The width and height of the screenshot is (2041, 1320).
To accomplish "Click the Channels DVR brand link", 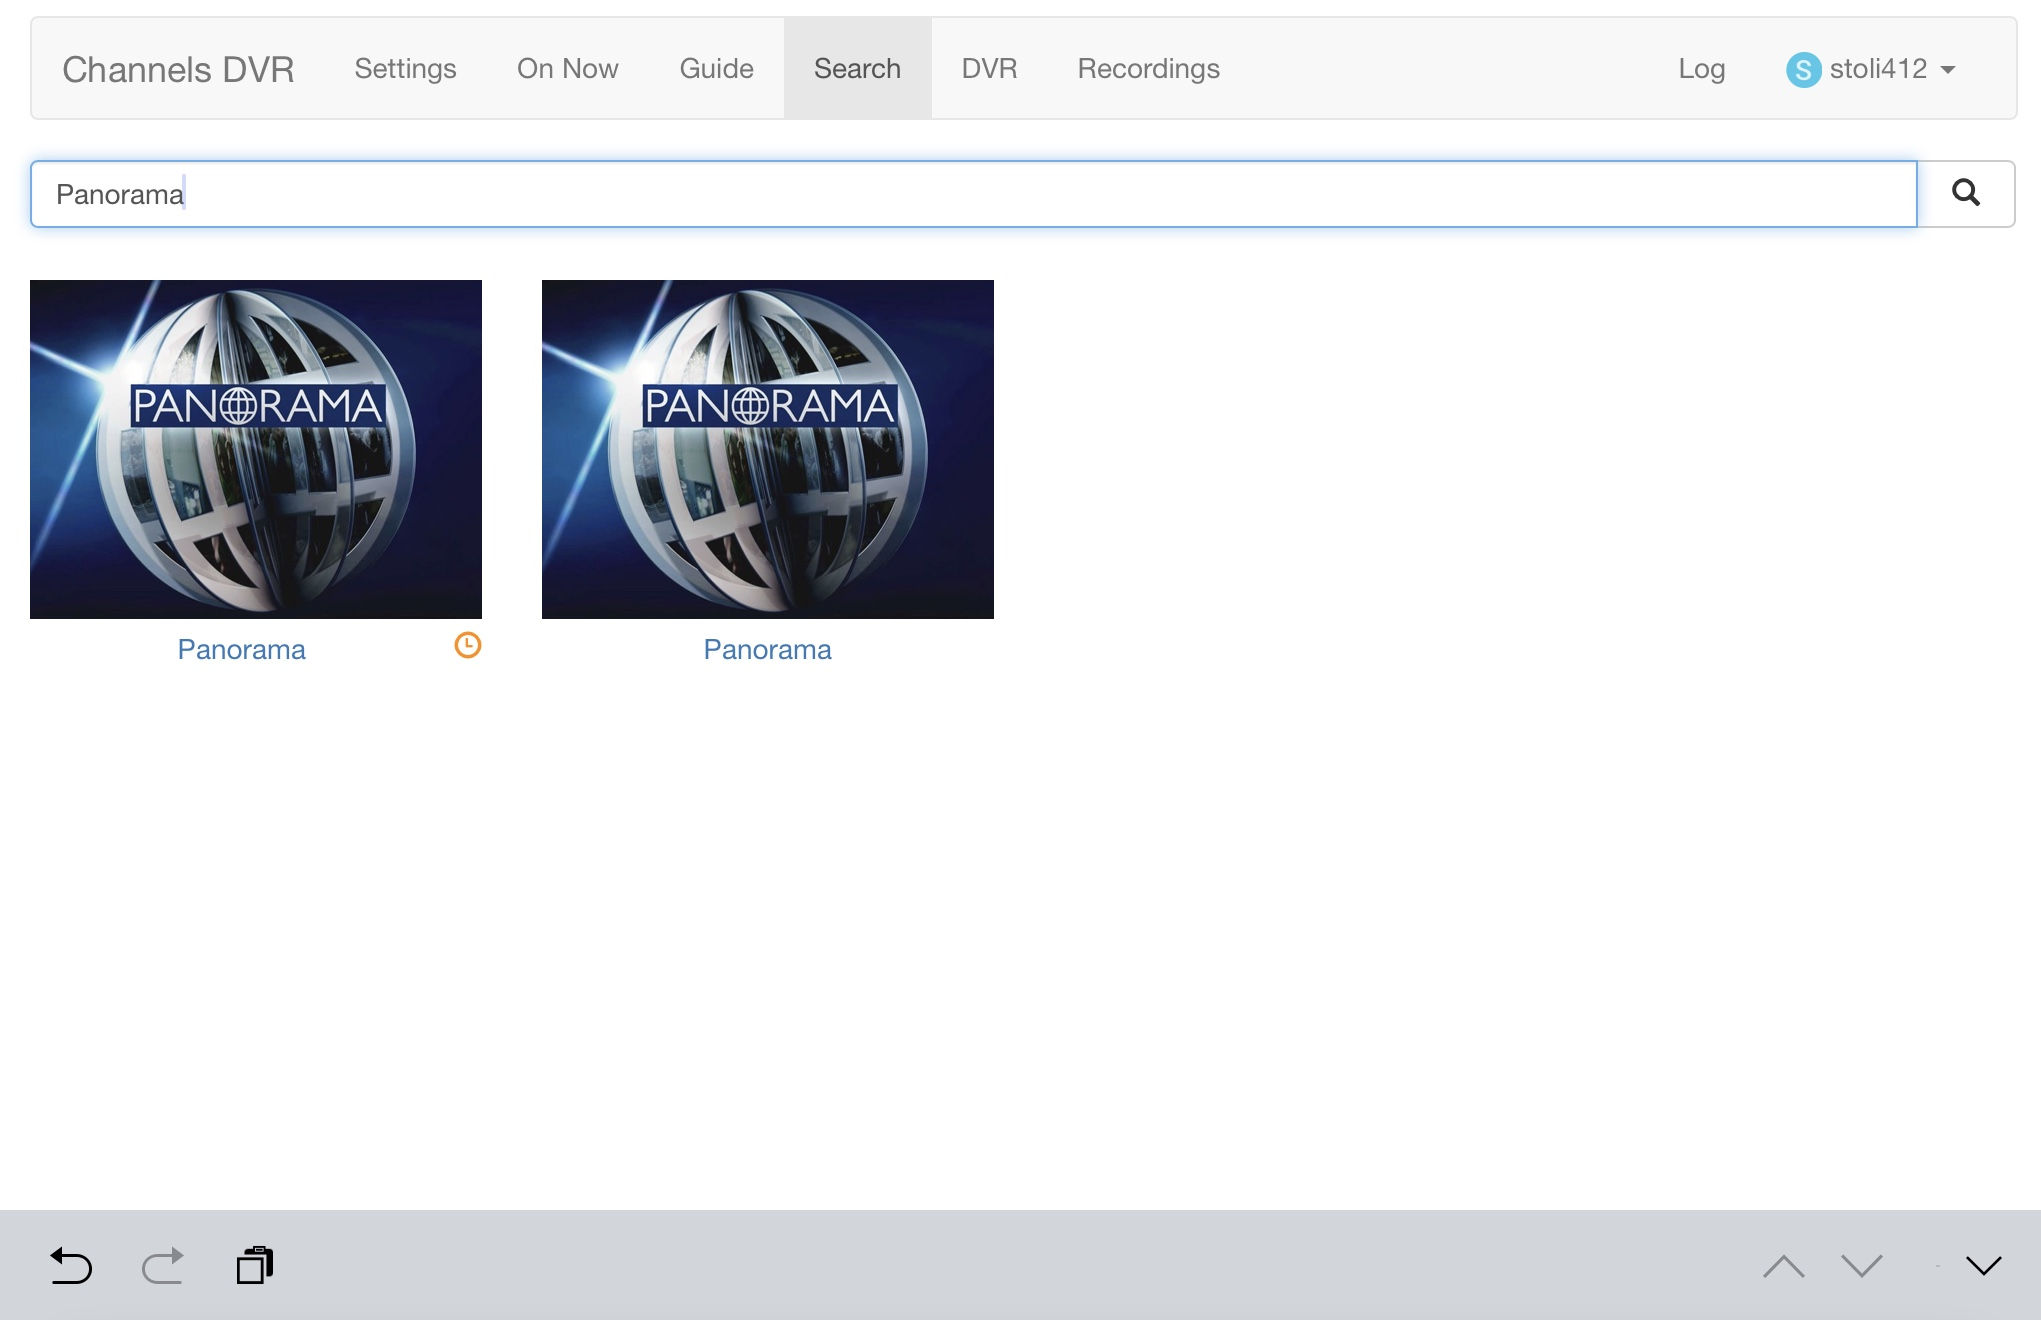I will pos(178,70).
